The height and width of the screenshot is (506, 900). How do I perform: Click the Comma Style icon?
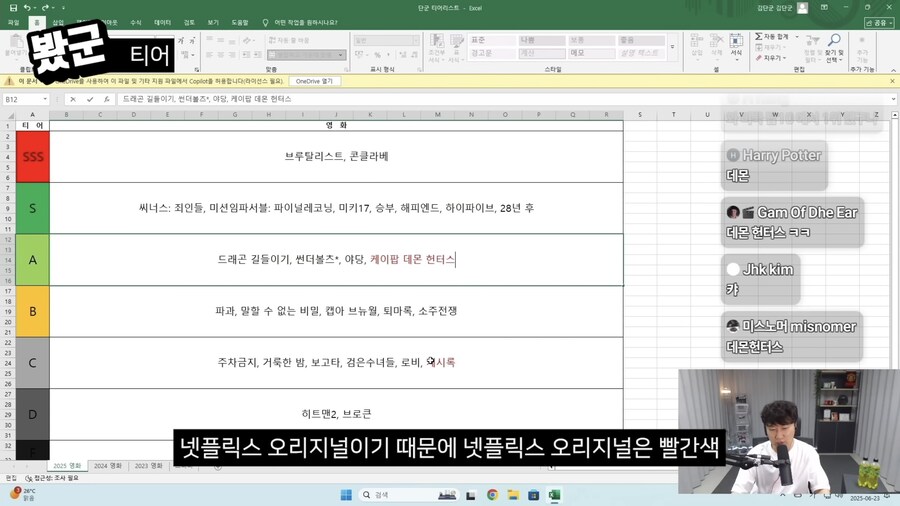[x=389, y=55]
